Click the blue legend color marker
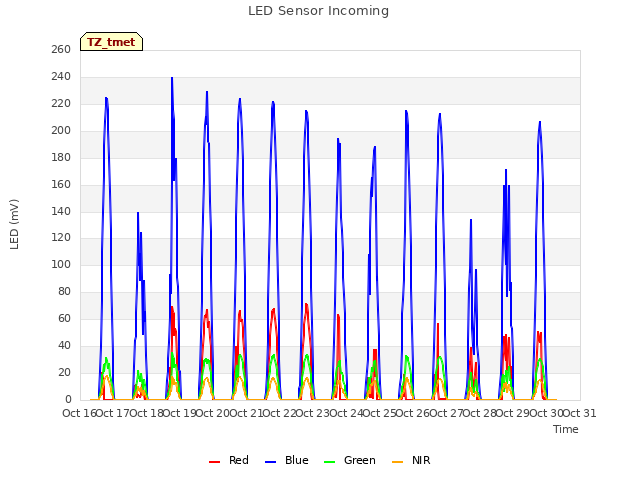The height and width of the screenshot is (480, 640). (271, 462)
